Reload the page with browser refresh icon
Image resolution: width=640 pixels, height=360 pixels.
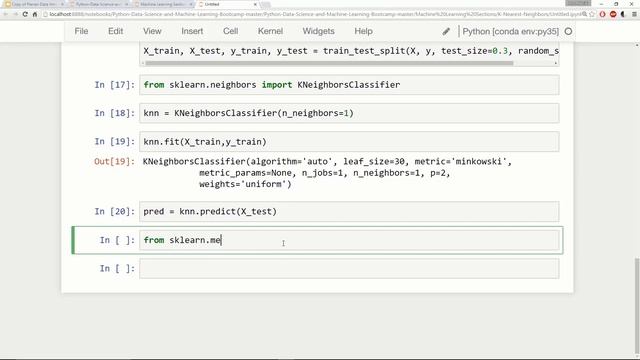click(25, 14)
